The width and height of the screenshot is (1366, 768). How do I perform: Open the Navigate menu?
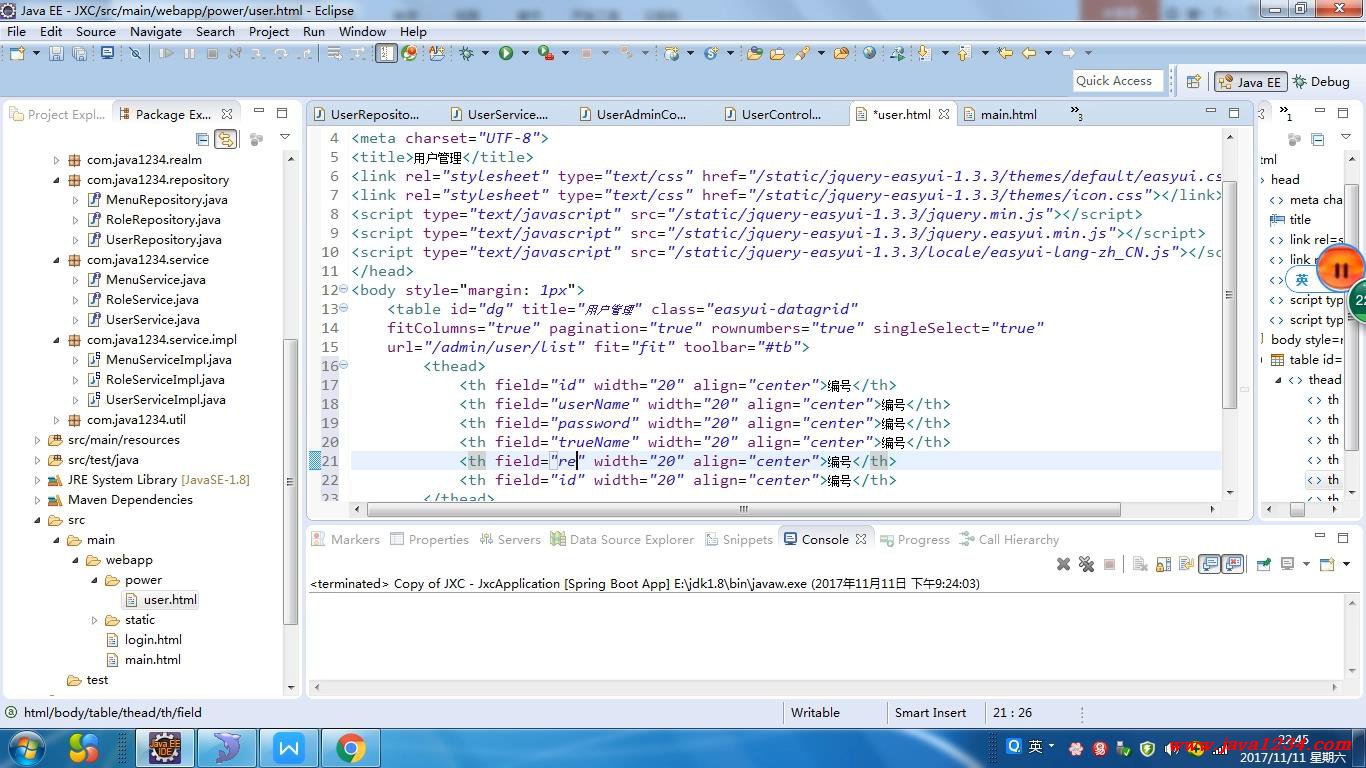[x=156, y=31]
